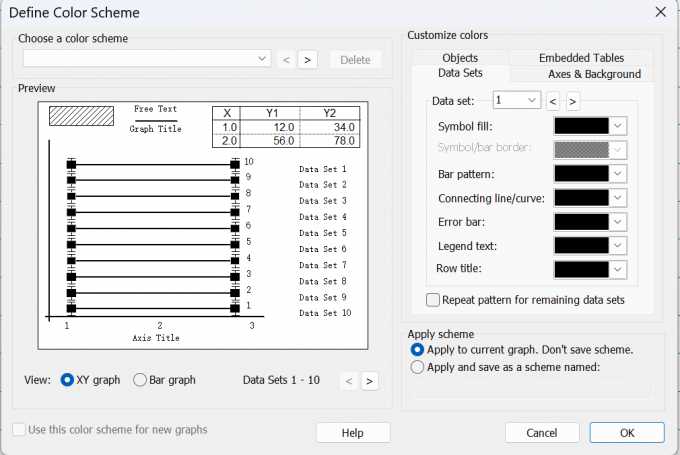The width and height of the screenshot is (680, 455).
Task: Click the Data Set 5 legend entry
Action: (323, 233)
